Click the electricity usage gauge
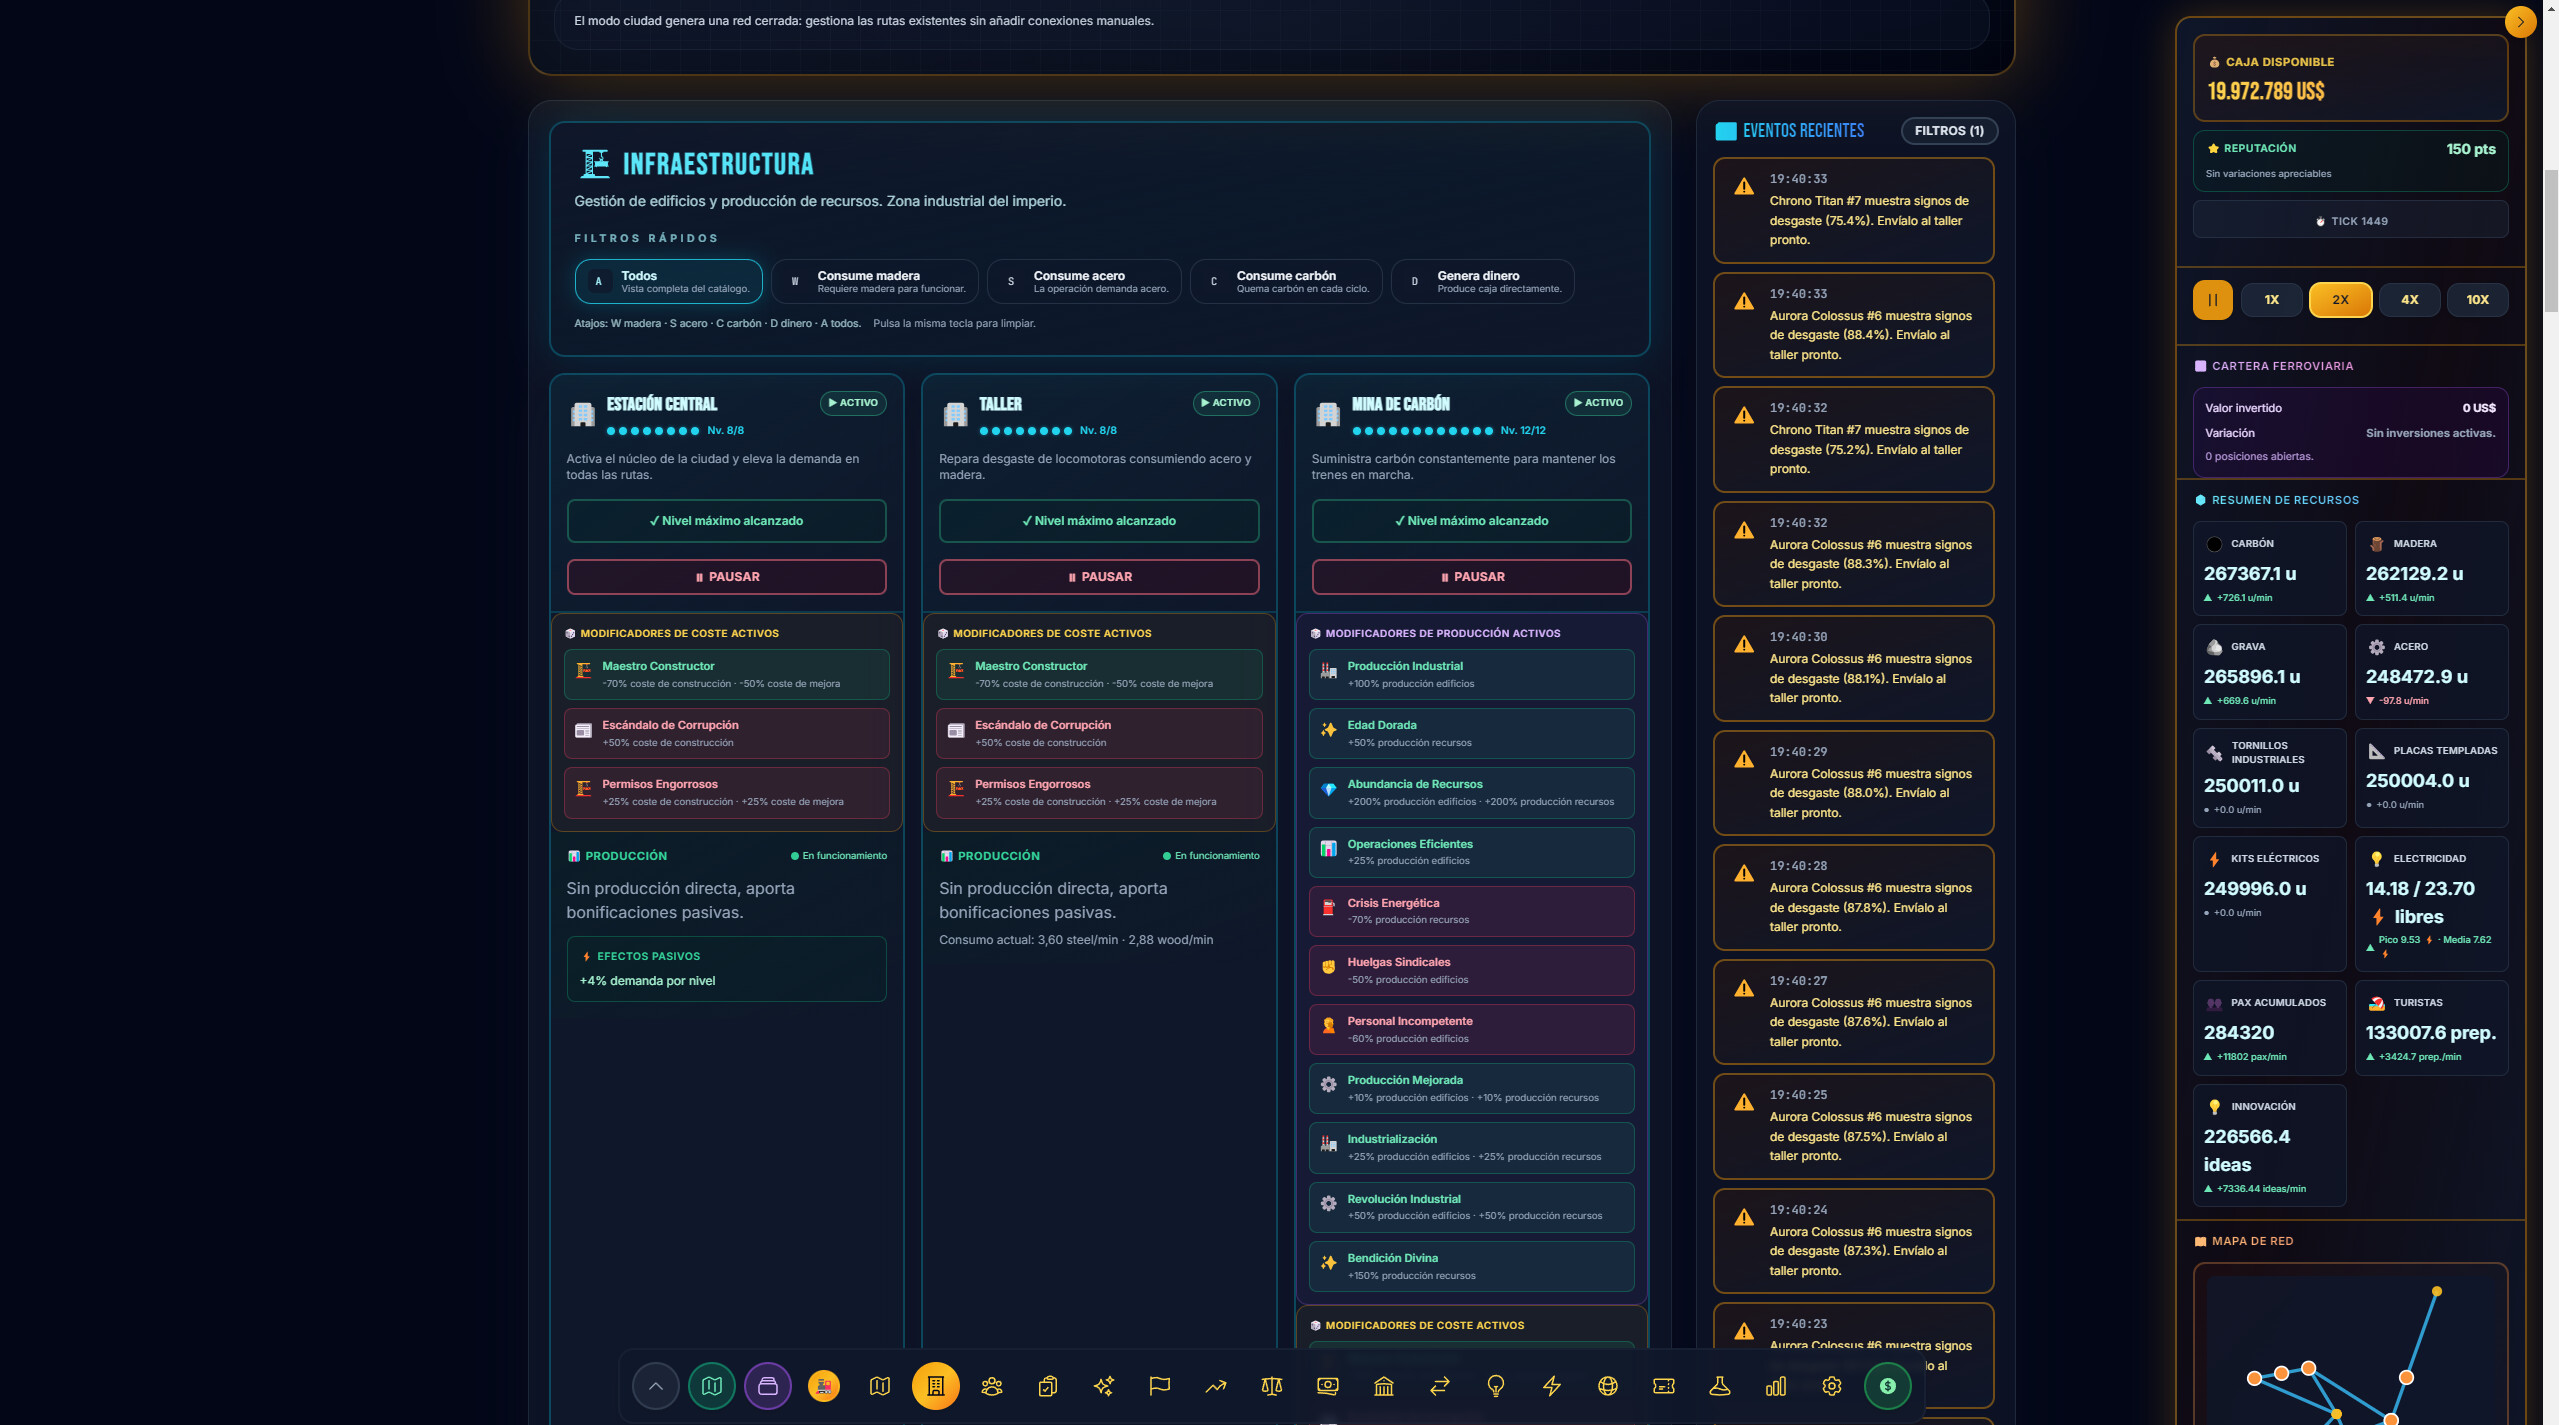The height and width of the screenshot is (1425, 2559). click(x=2431, y=900)
